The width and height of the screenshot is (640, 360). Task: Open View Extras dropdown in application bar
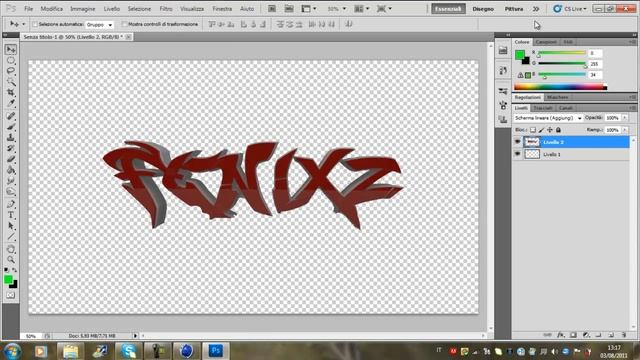309,9
